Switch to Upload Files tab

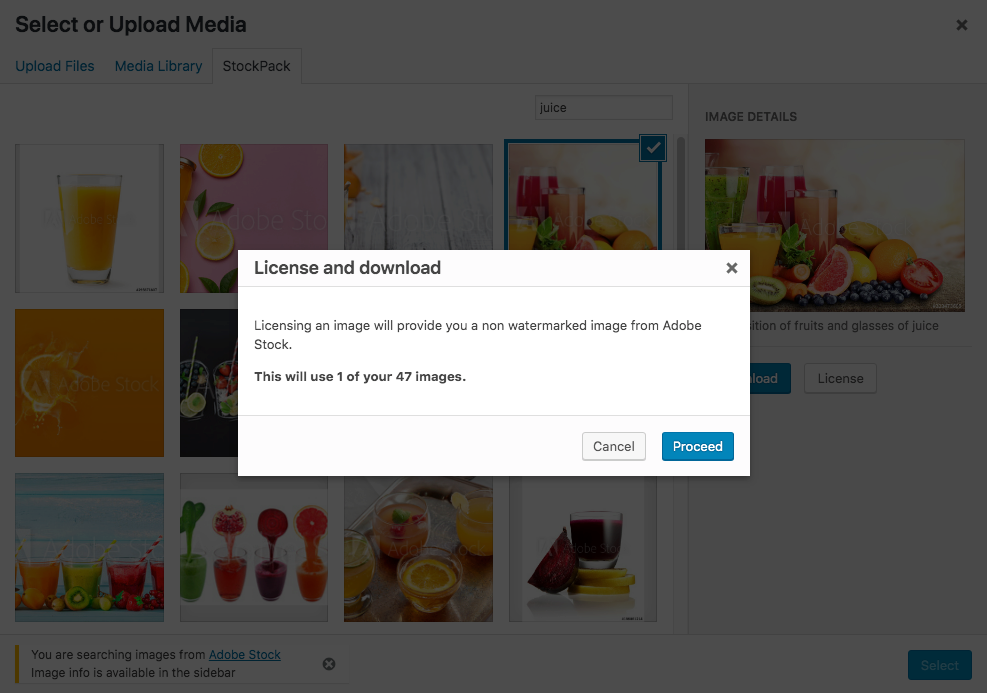55,66
